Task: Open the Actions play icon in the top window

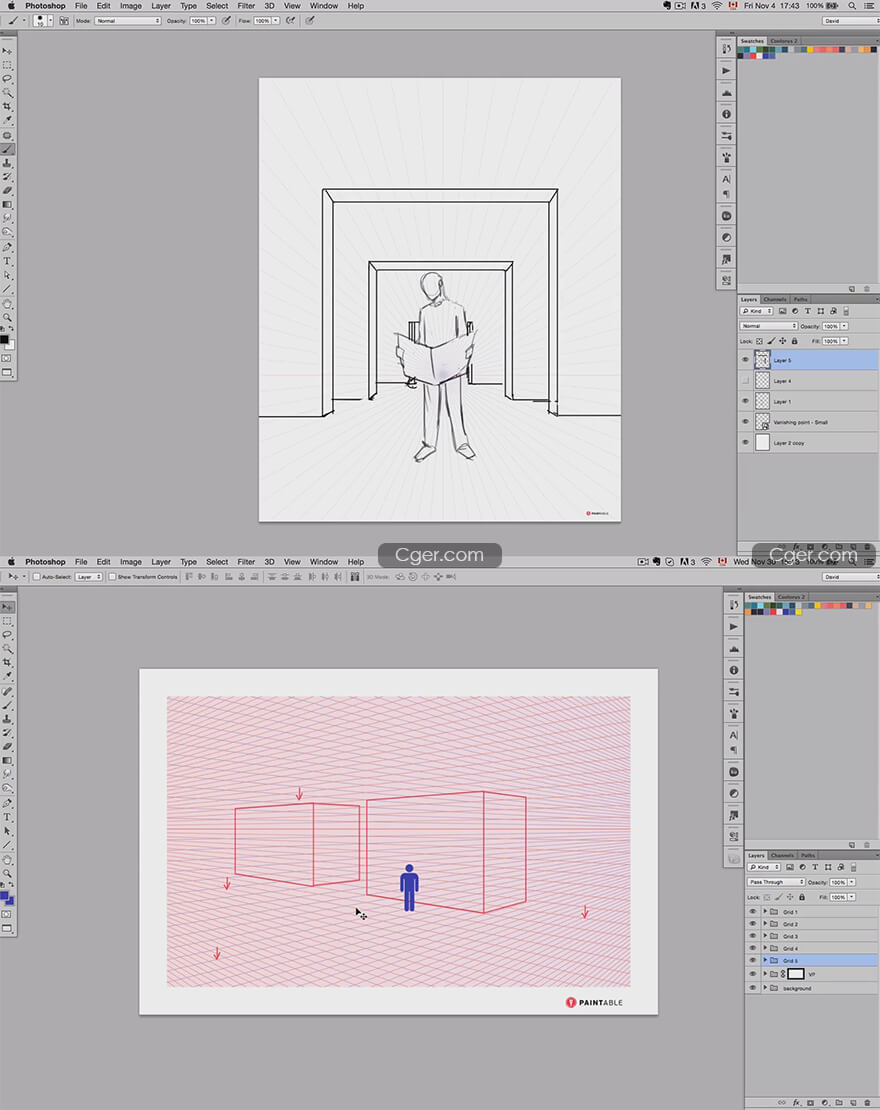Action: point(726,71)
